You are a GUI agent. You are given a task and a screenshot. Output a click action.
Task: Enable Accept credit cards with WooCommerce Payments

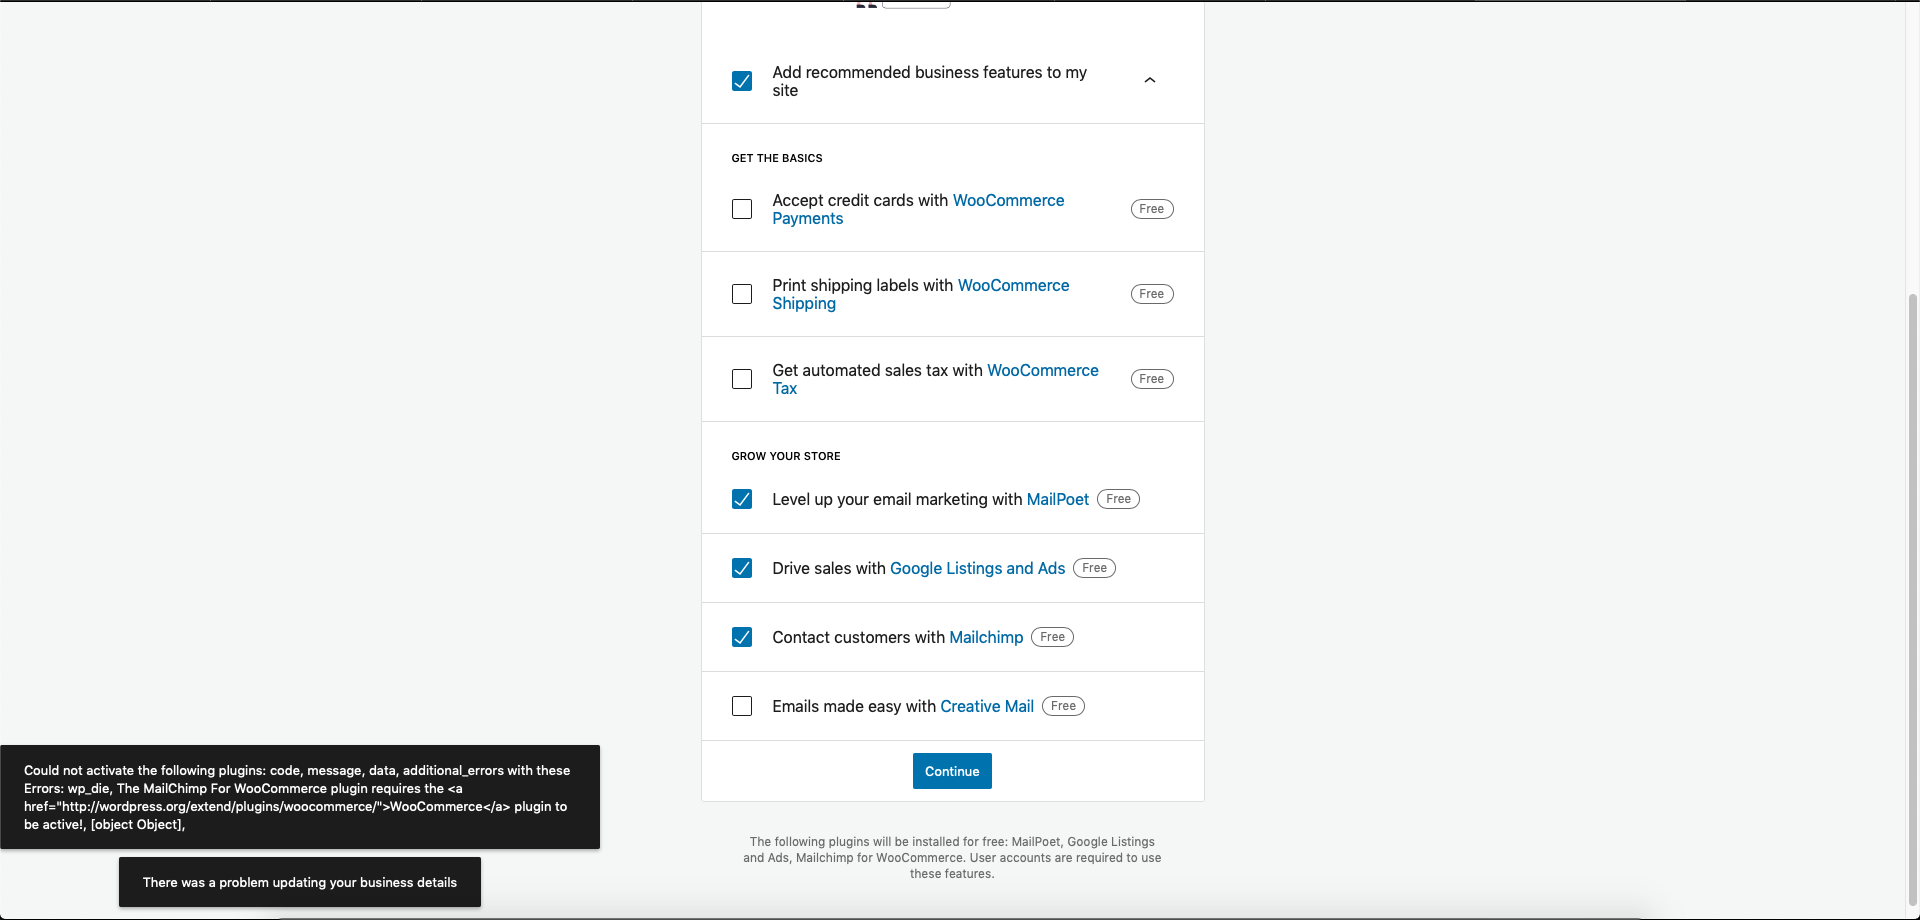click(x=742, y=209)
